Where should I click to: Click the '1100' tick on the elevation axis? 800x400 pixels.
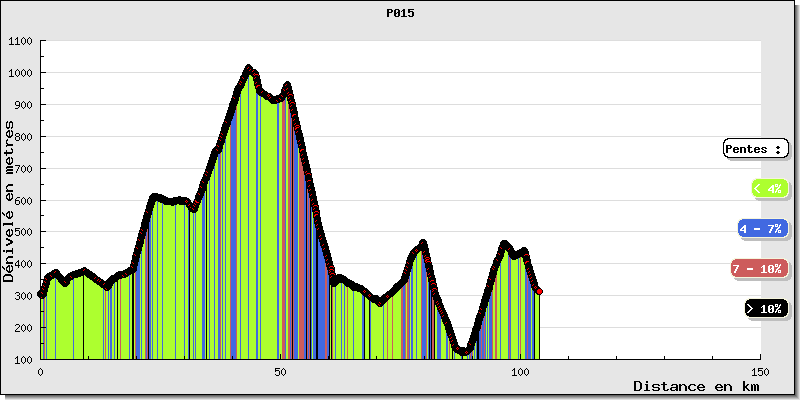pos(20,41)
